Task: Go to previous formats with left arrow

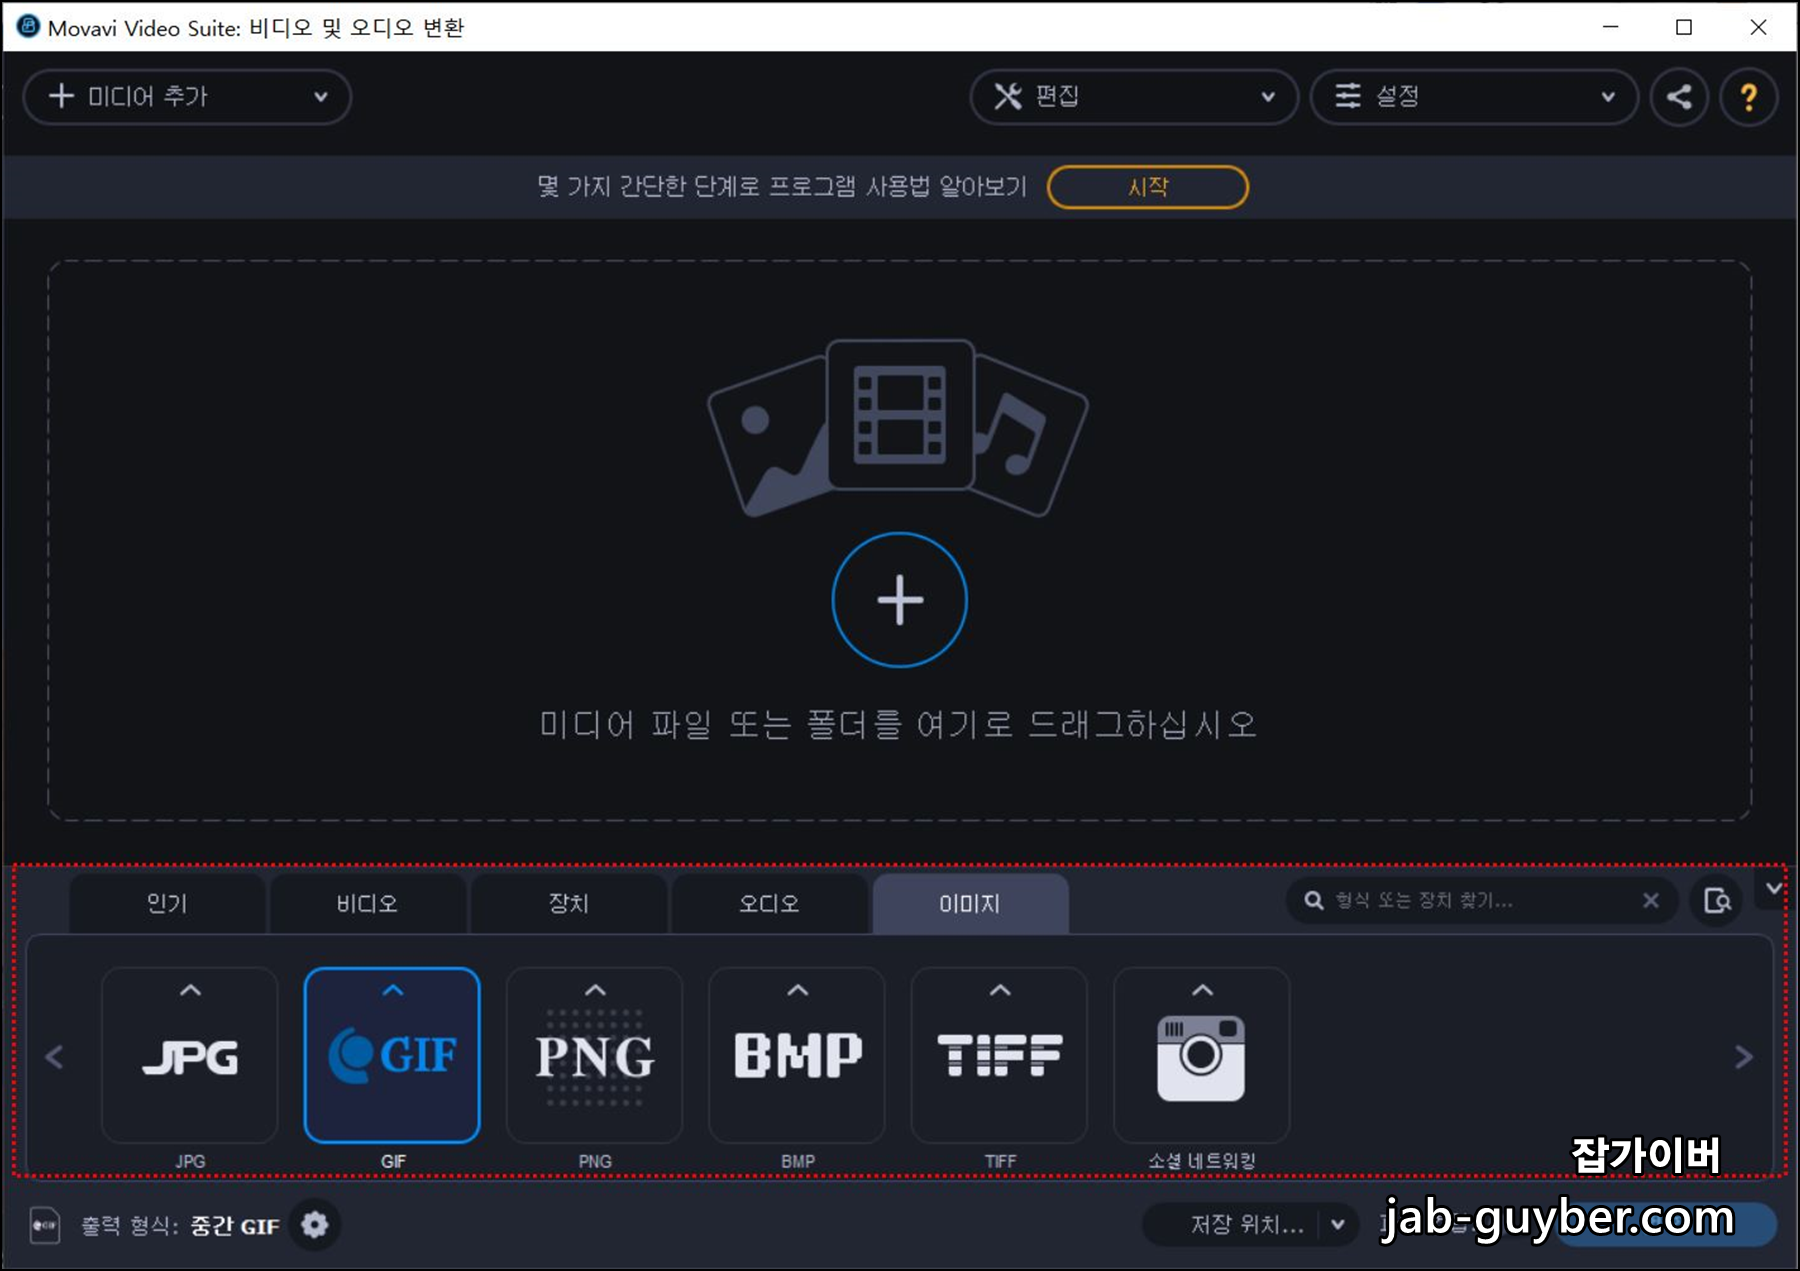Action: coord(55,1057)
